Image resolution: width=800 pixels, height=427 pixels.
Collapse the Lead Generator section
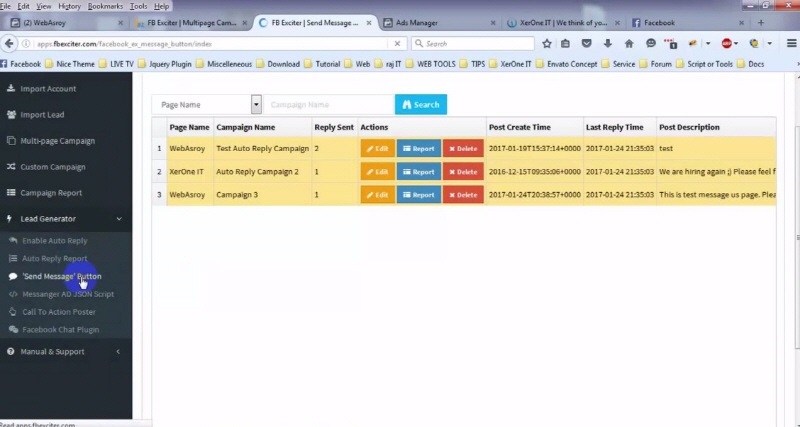[66, 219]
